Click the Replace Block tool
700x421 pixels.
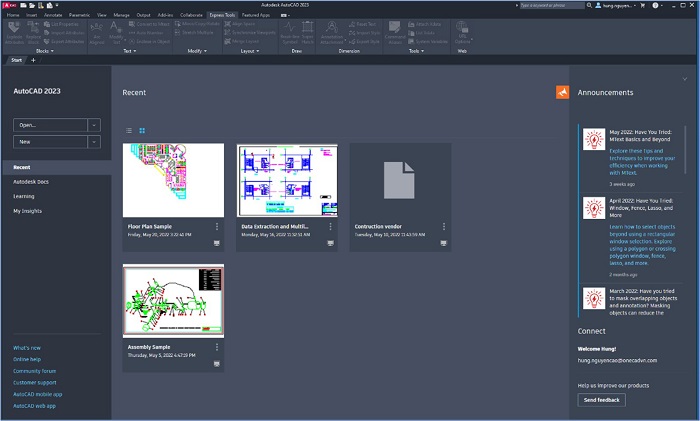[33, 33]
